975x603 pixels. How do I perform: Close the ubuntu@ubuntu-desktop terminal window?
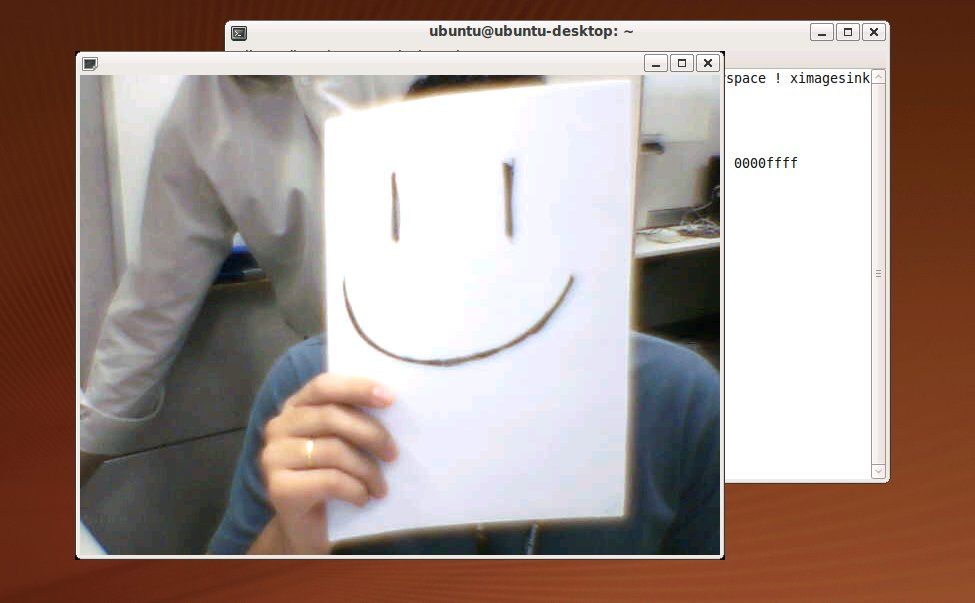click(874, 32)
